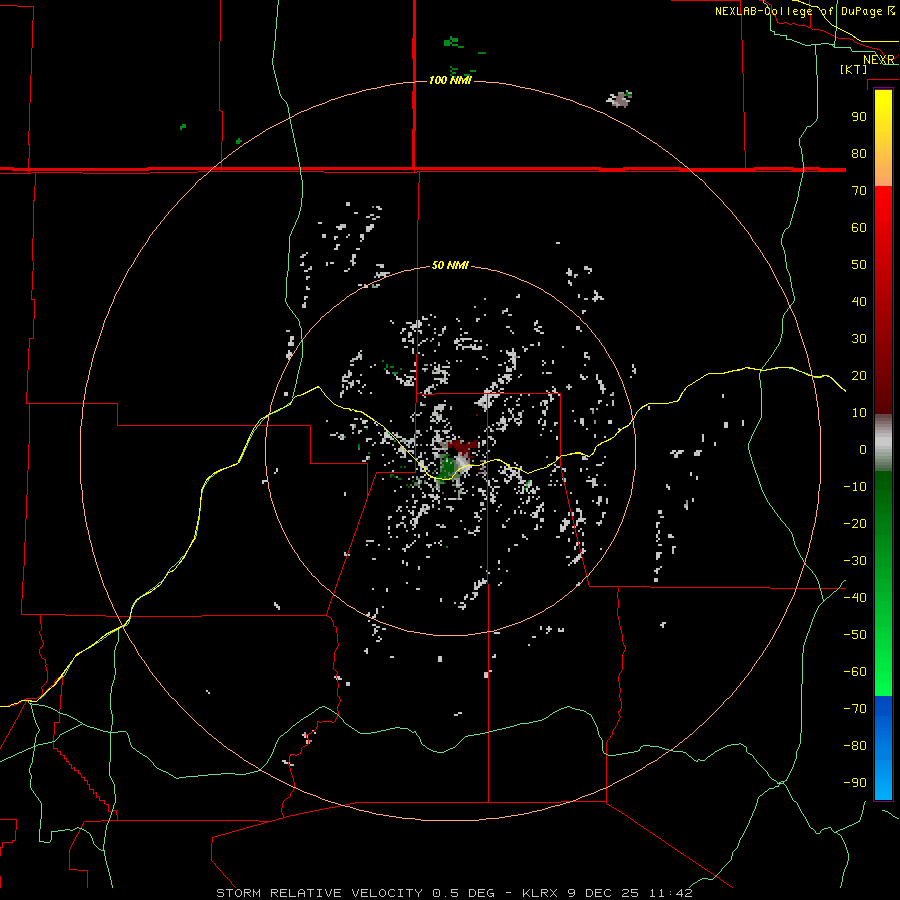
Task: Click the "11:42" time stamp
Action: tap(670, 893)
